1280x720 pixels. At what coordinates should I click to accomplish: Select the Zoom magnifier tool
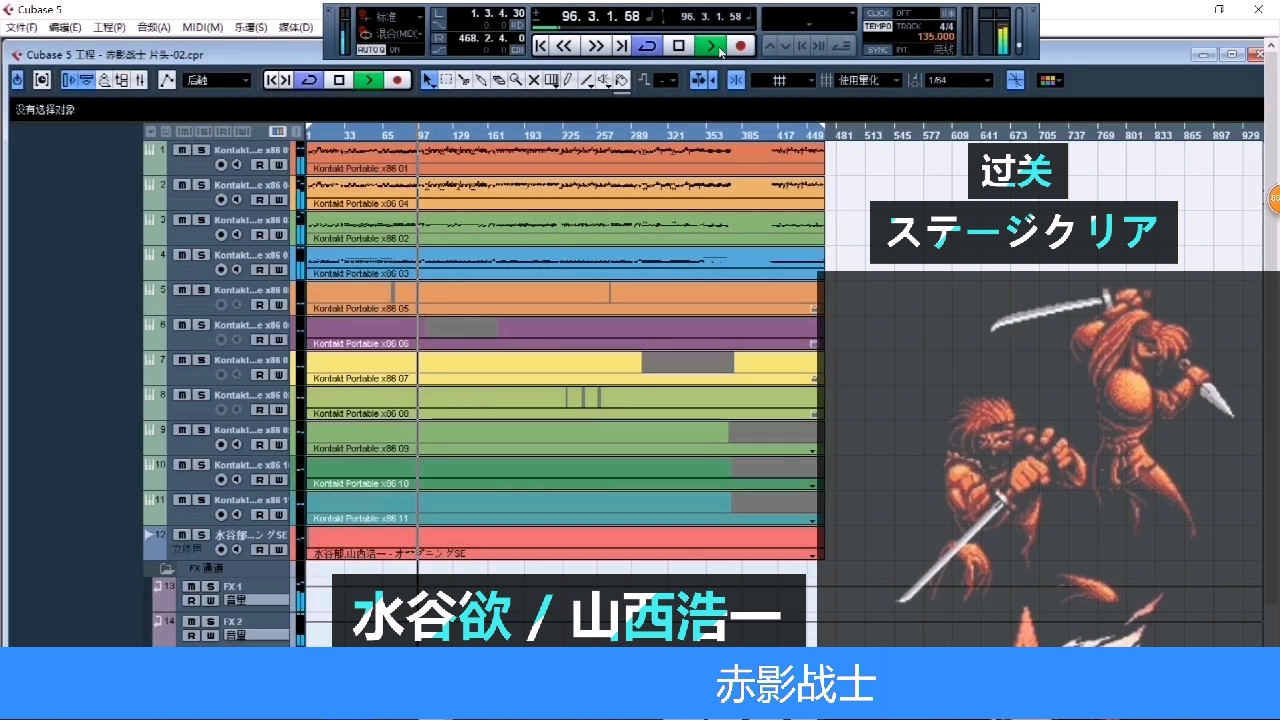tap(515, 80)
